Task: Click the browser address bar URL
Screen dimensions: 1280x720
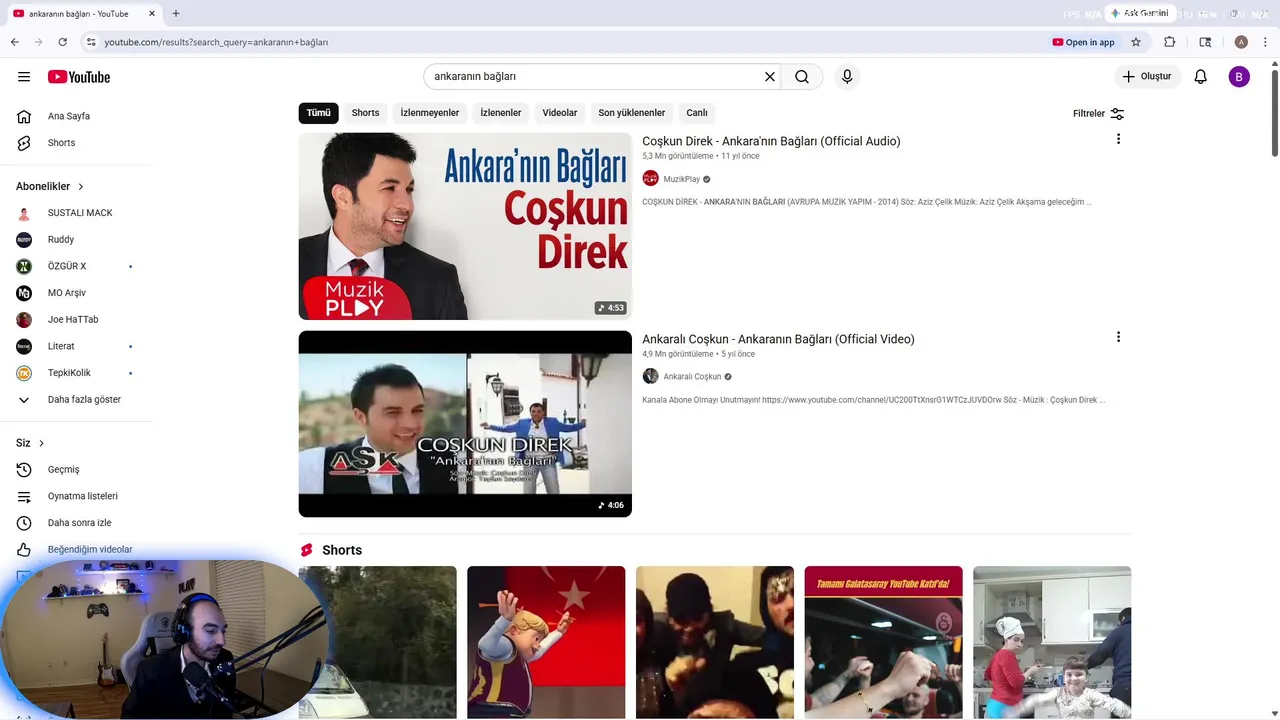Action: tap(216, 42)
